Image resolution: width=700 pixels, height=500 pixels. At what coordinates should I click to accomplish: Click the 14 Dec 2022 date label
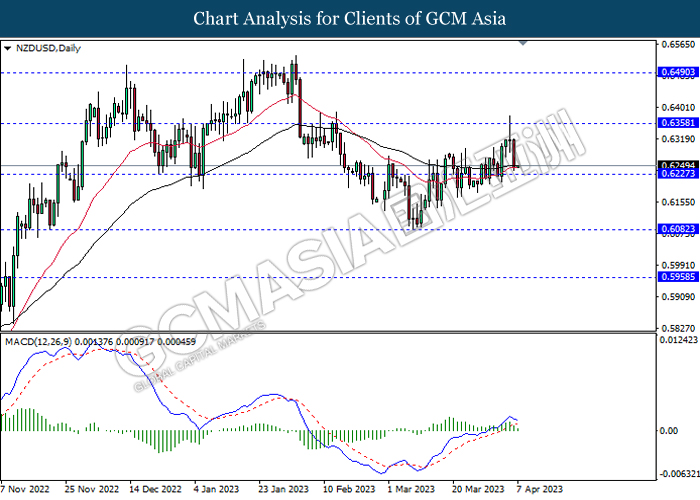tap(156, 489)
